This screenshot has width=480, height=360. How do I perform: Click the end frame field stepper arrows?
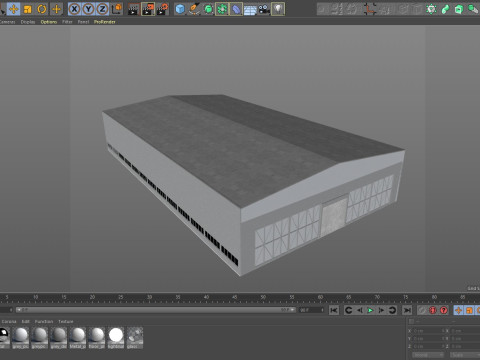pos(322,310)
